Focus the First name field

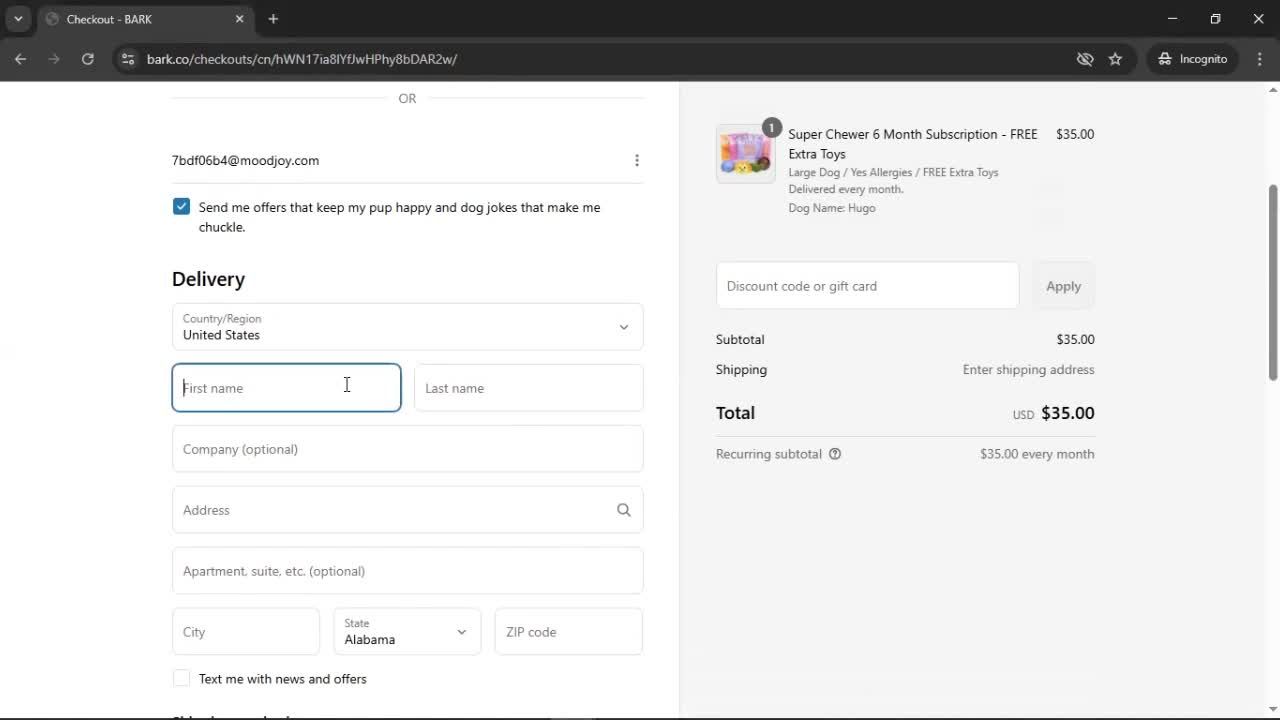point(286,388)
